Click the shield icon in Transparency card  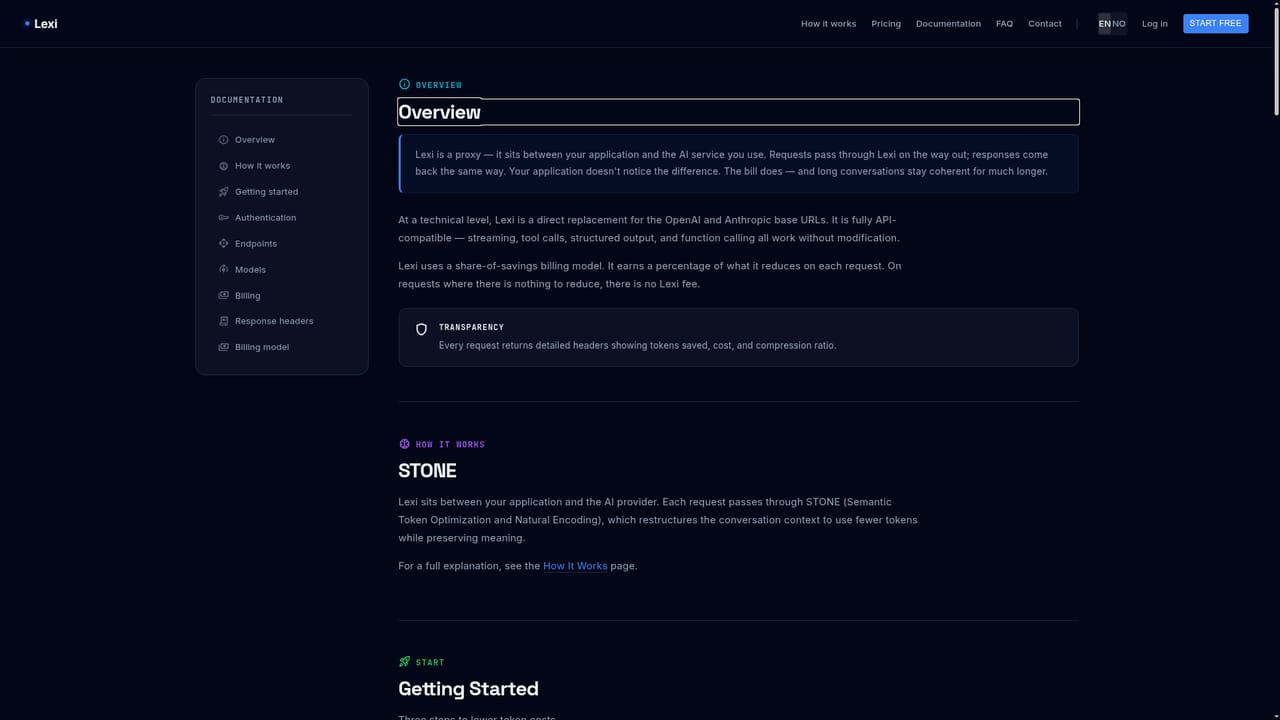point(421,329)
